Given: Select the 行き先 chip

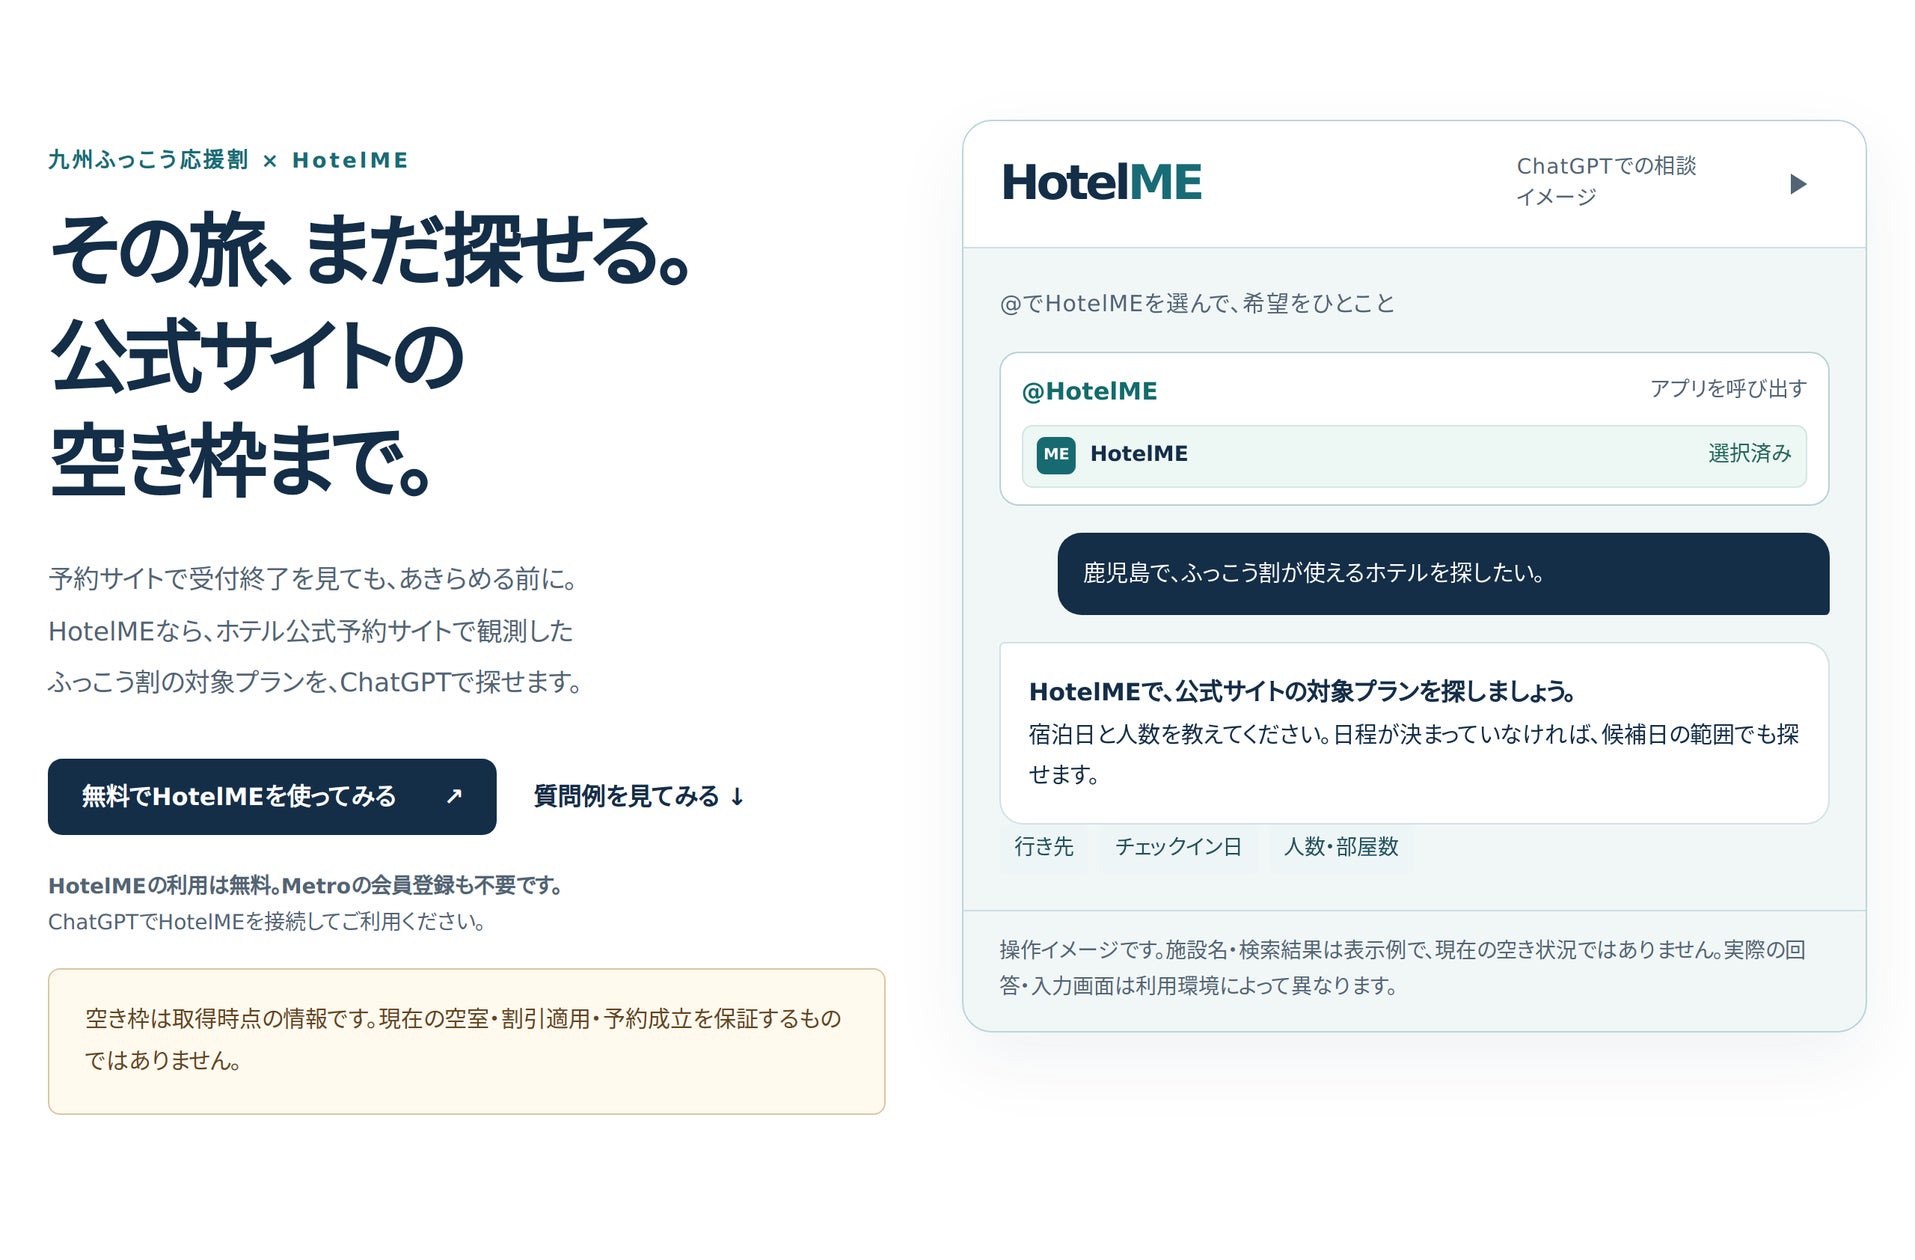Looking at the screenshot, I should click(1044, 847).
